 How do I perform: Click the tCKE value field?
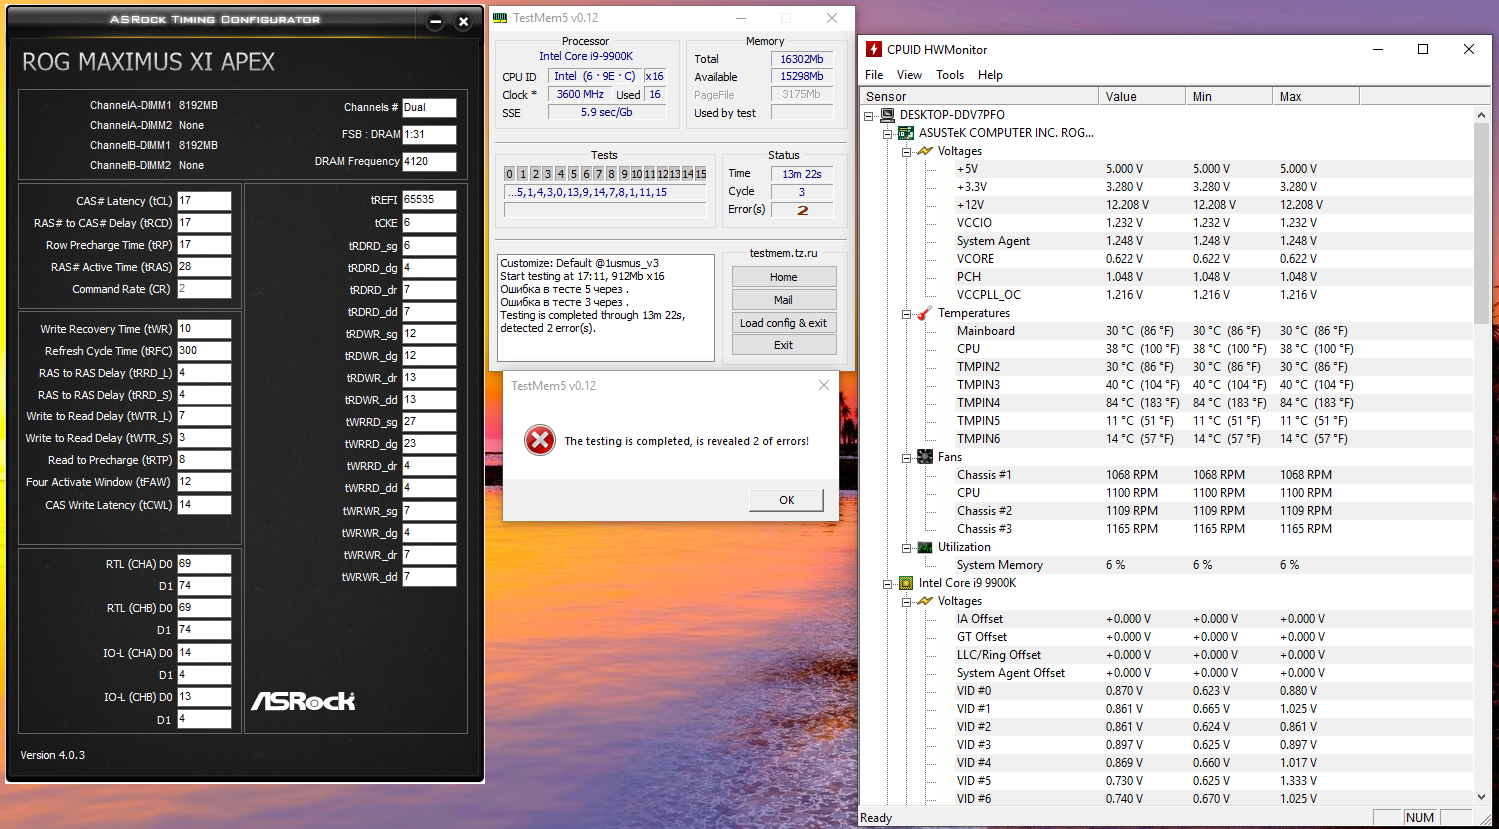pos(429,223)
